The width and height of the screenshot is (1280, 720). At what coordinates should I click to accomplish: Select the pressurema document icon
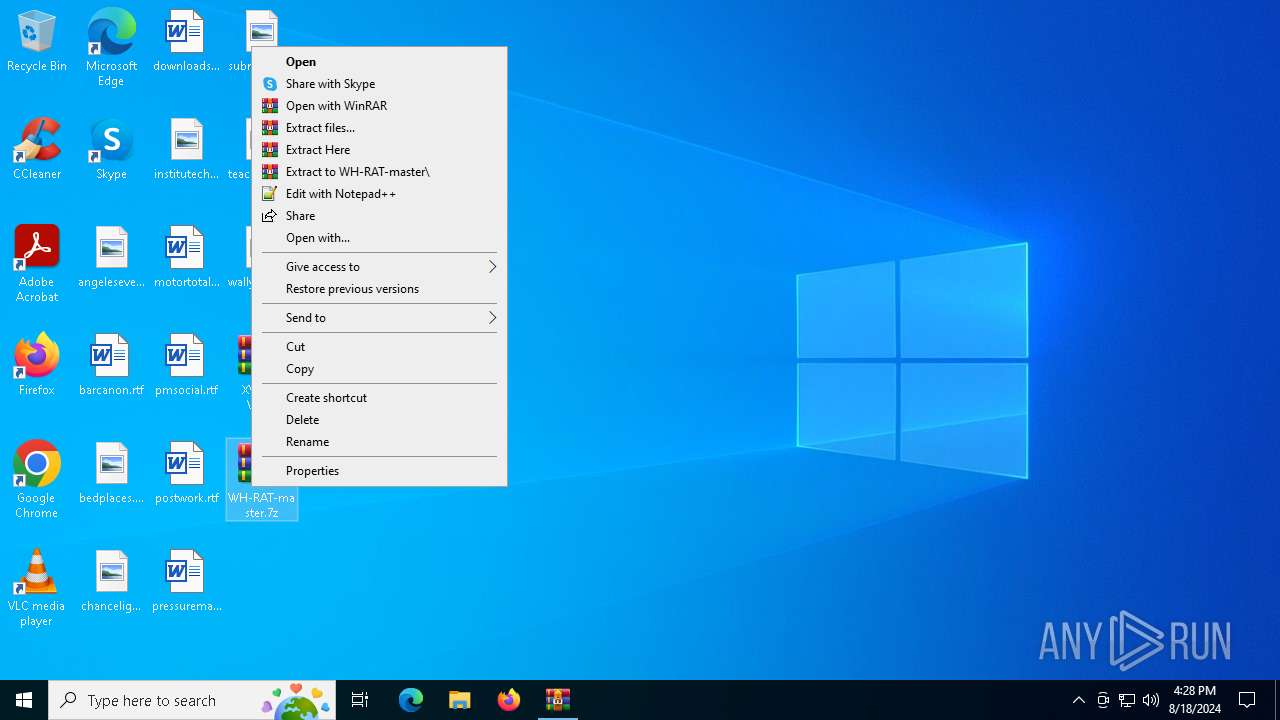(186, 582)
